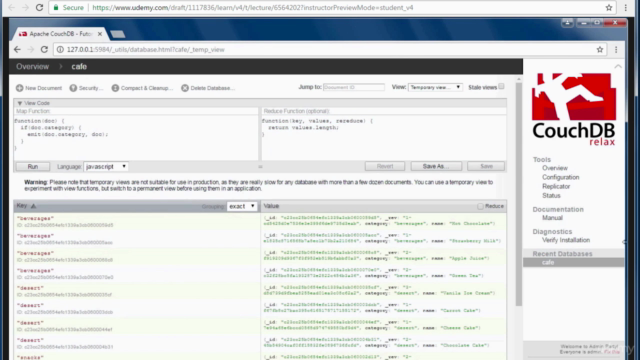
Task: Run the temporary view
Action: tap(33, 167)
